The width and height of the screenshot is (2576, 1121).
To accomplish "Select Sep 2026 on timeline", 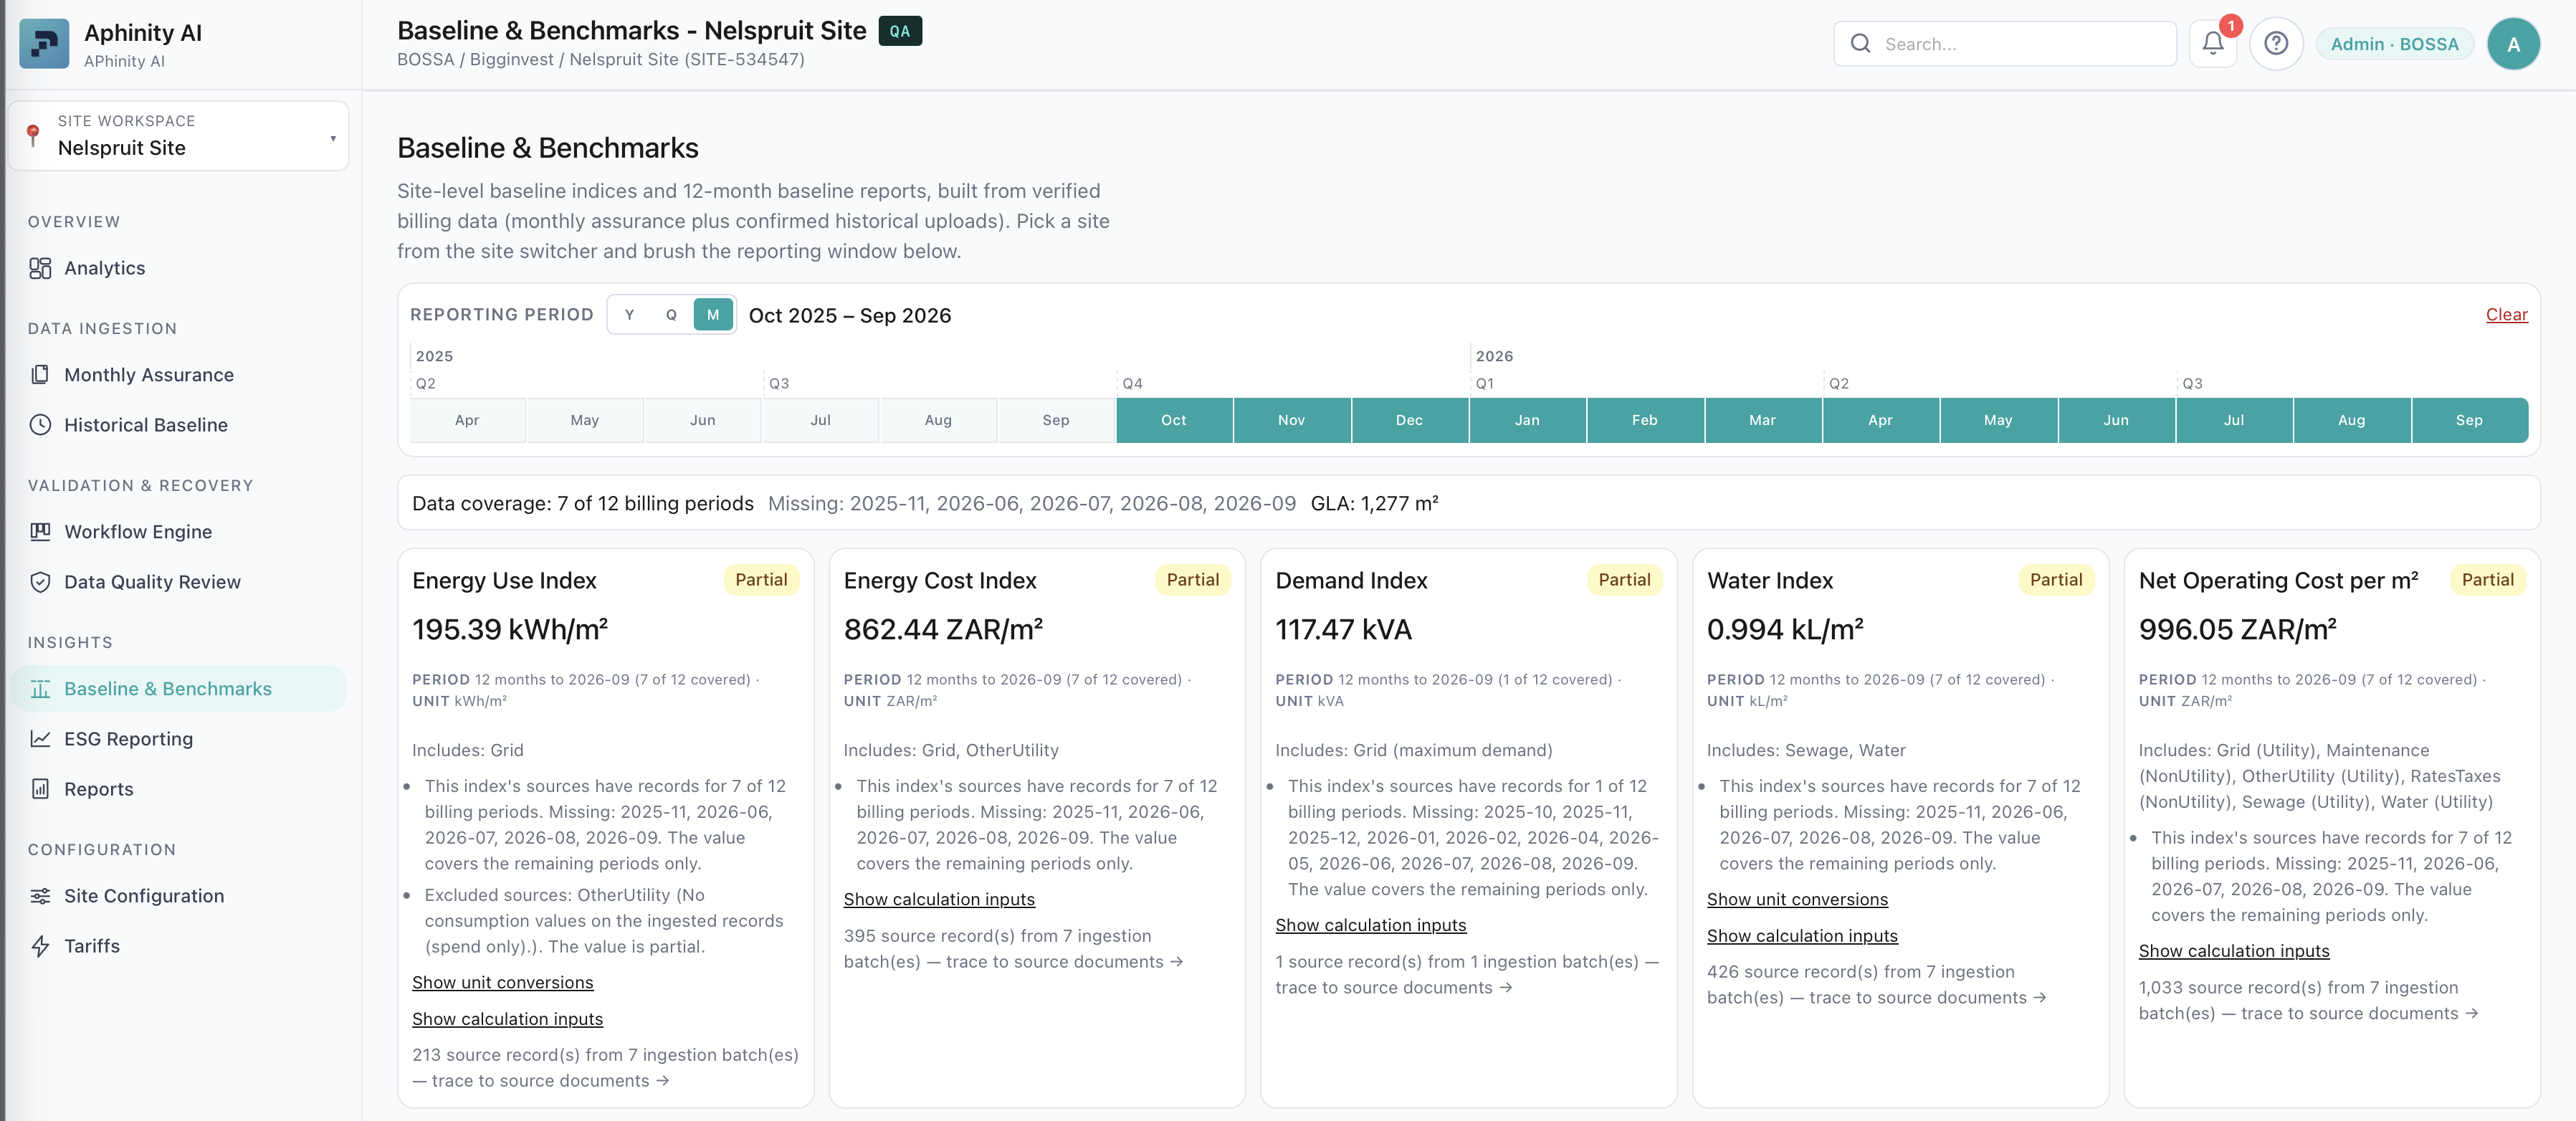I will (2469, 421).
